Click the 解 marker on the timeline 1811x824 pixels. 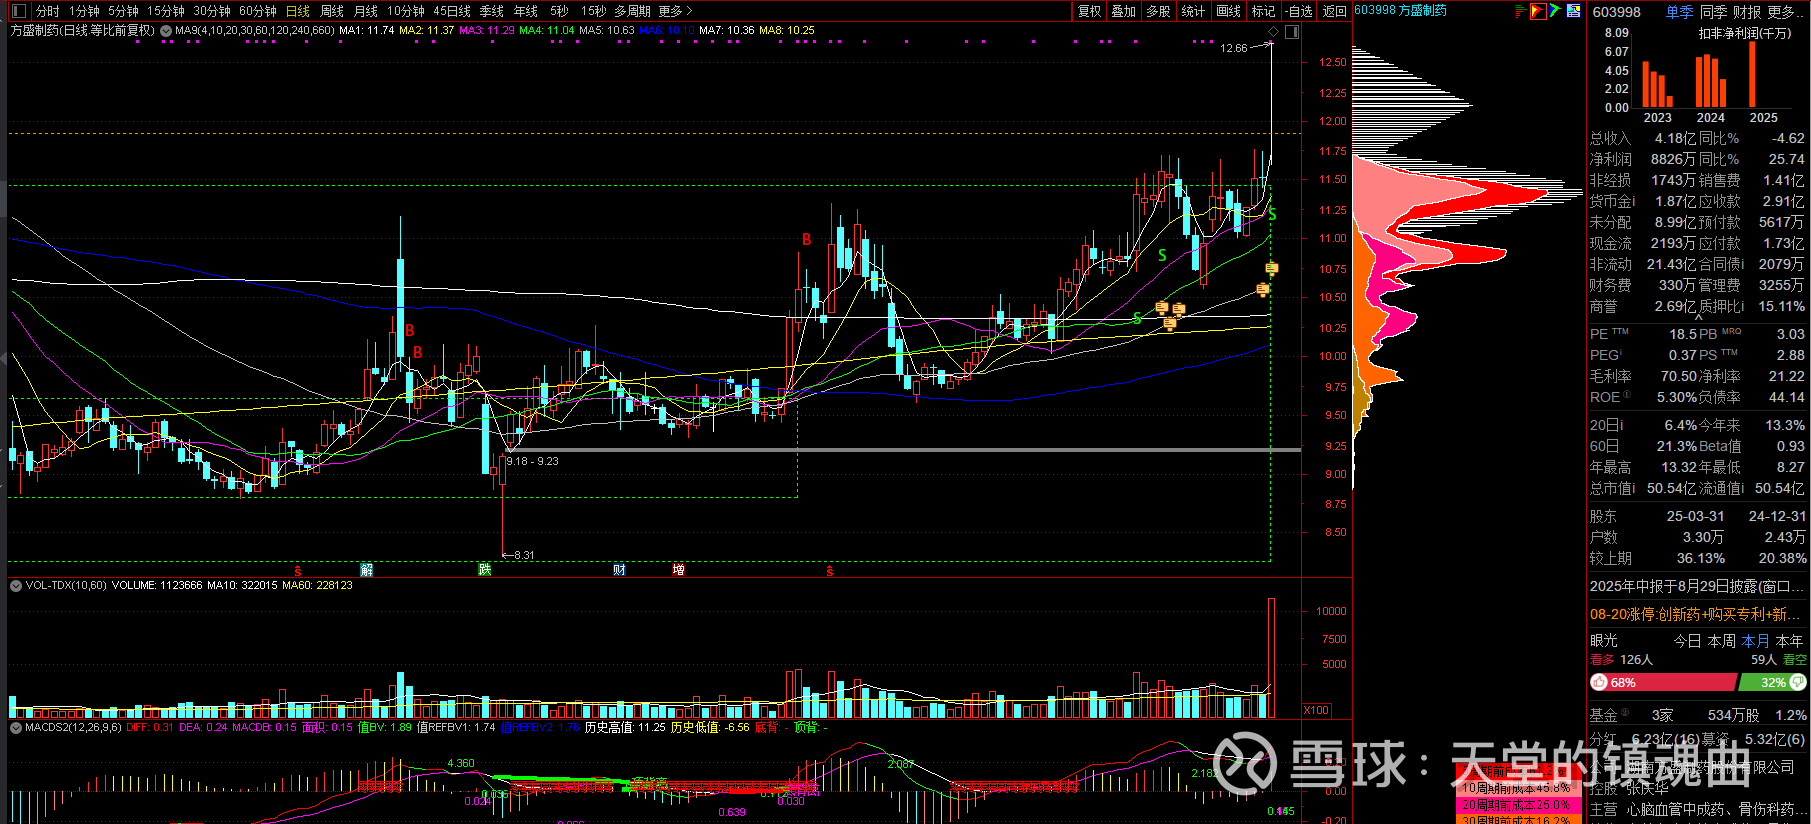point(367,570)
